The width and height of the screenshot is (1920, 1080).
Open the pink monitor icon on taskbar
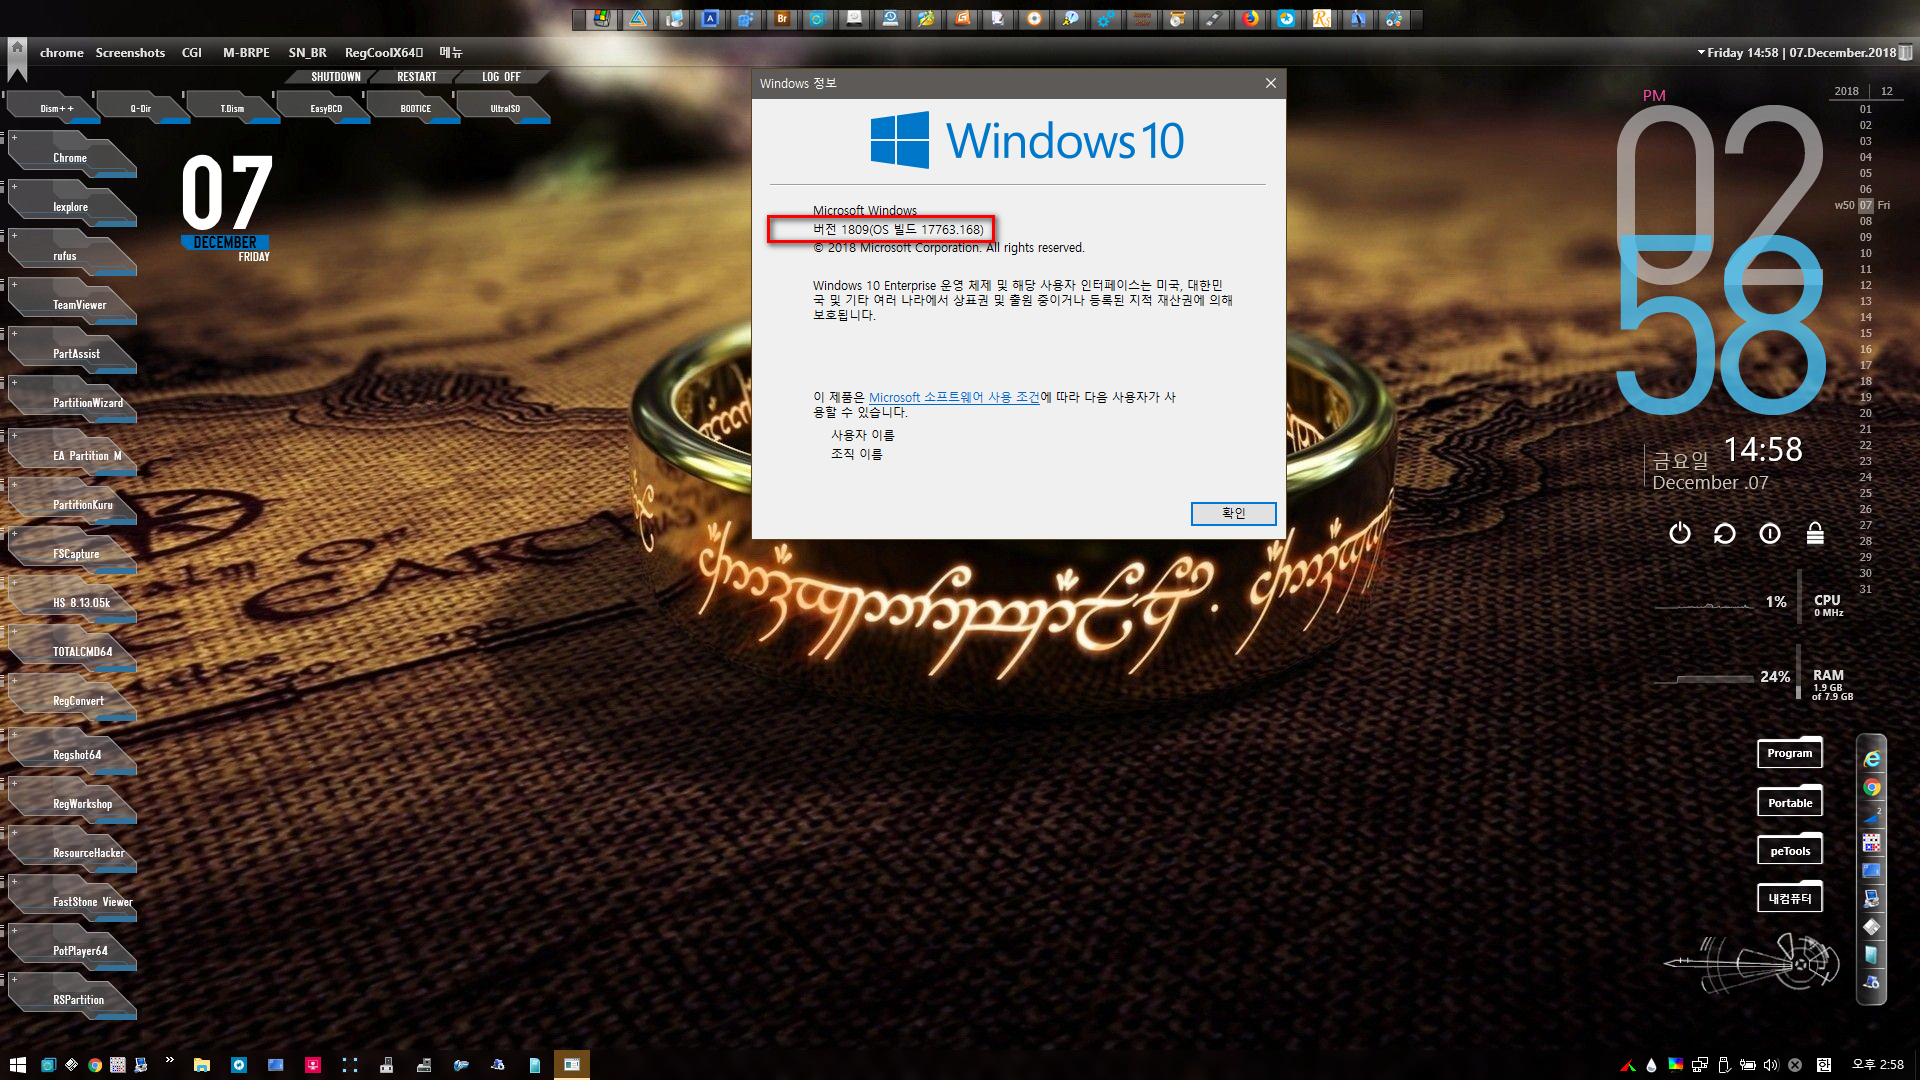(313, 1065)
